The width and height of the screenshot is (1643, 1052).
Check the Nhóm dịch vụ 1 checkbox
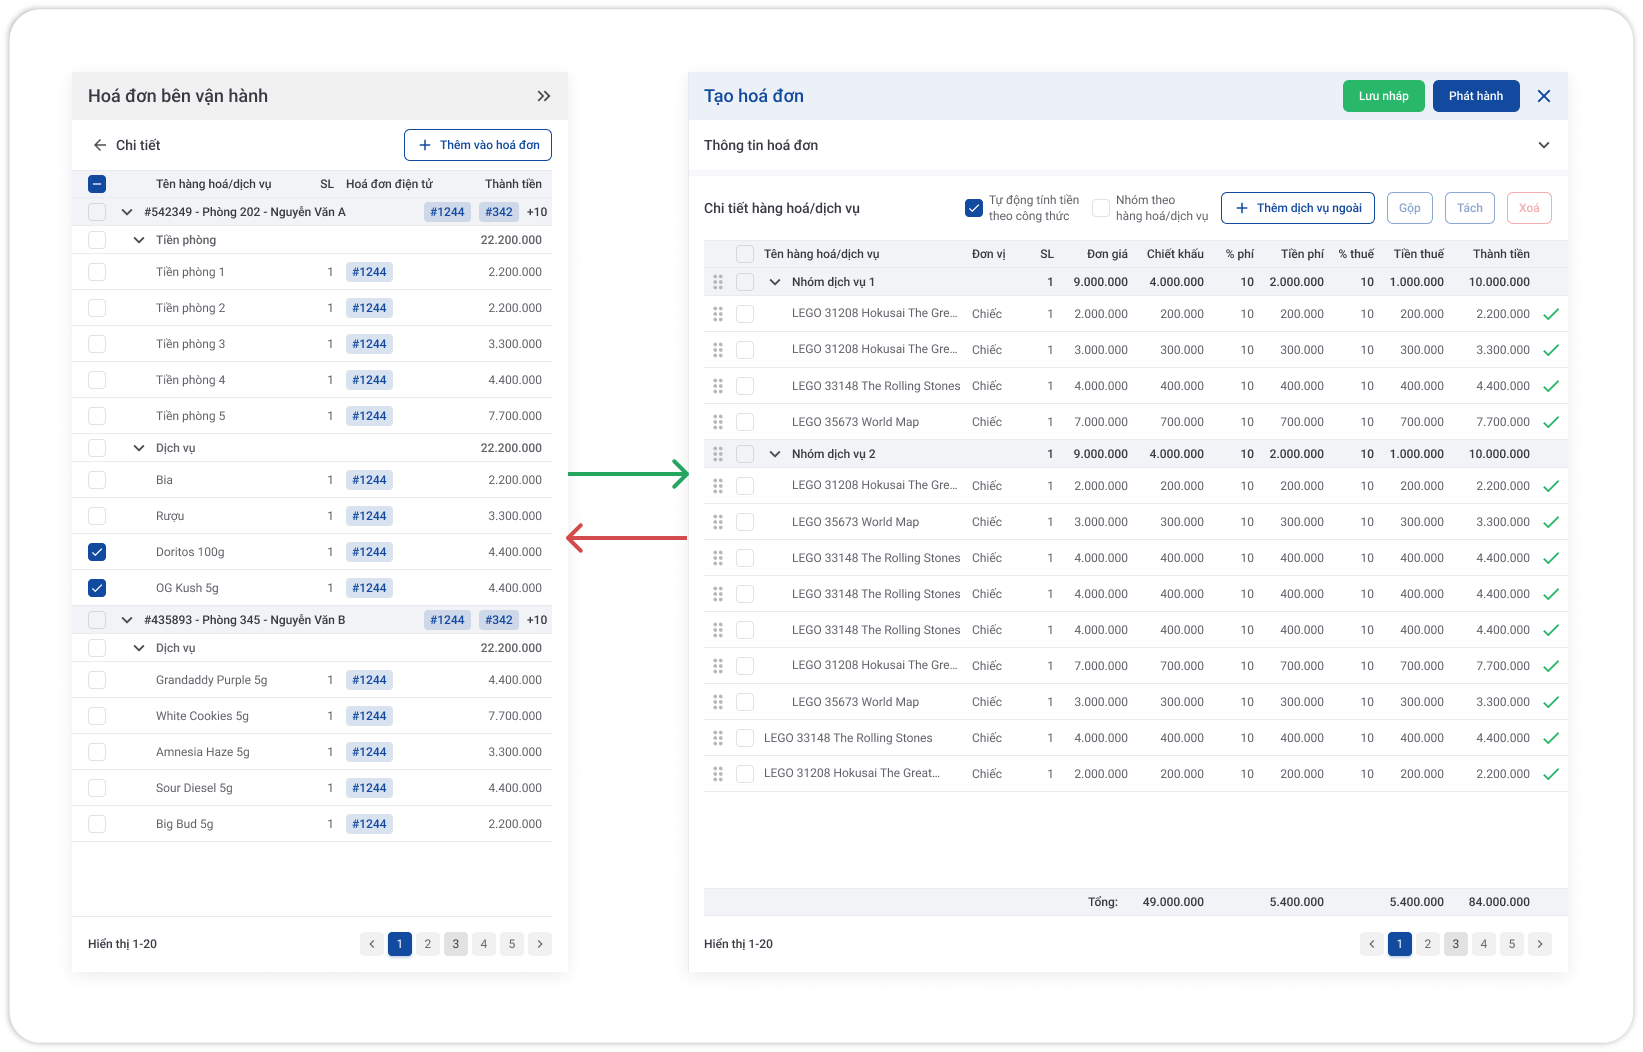coord(745,282)
